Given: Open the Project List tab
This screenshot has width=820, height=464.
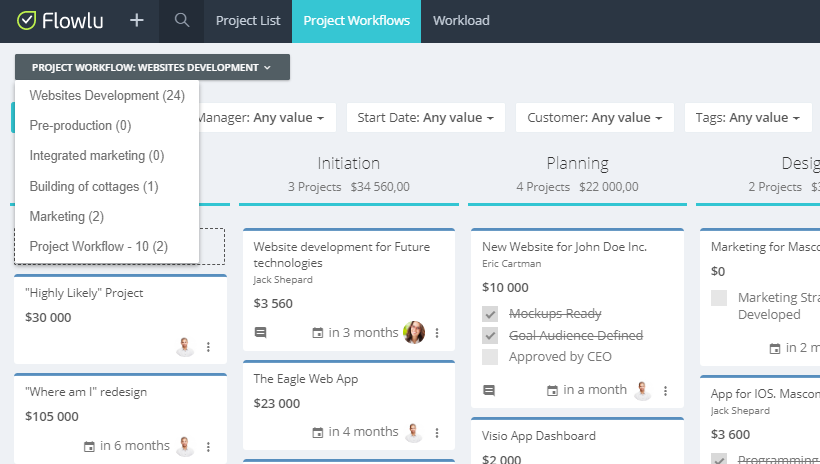Looking at the screenshot, I should [248, 21].
